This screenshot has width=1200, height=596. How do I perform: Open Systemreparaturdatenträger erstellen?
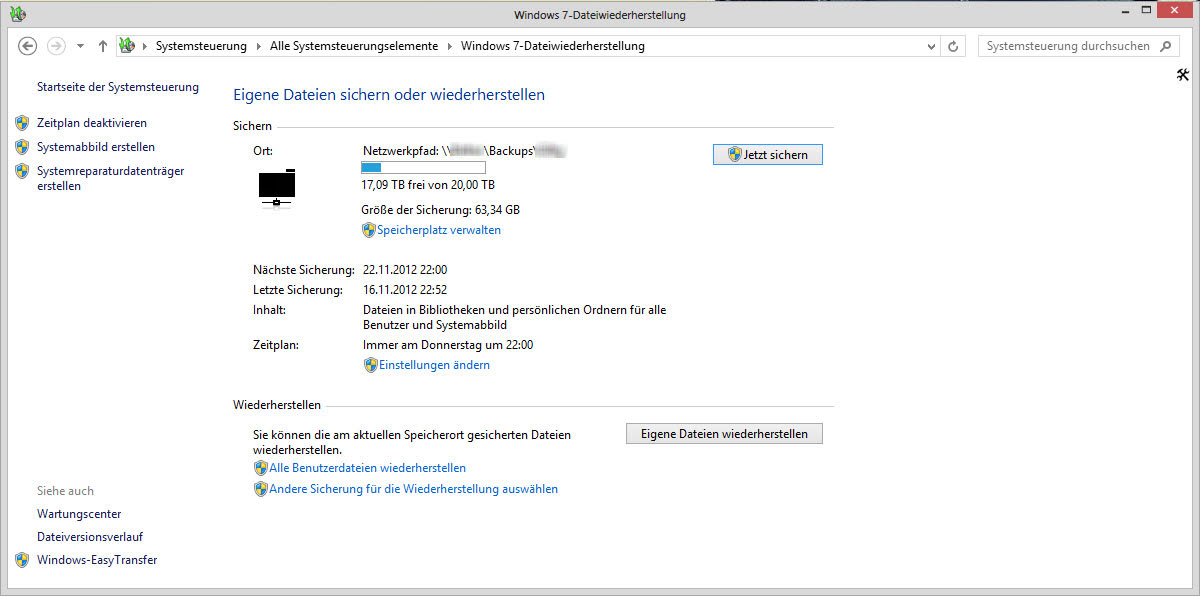(x=111, y=178)
